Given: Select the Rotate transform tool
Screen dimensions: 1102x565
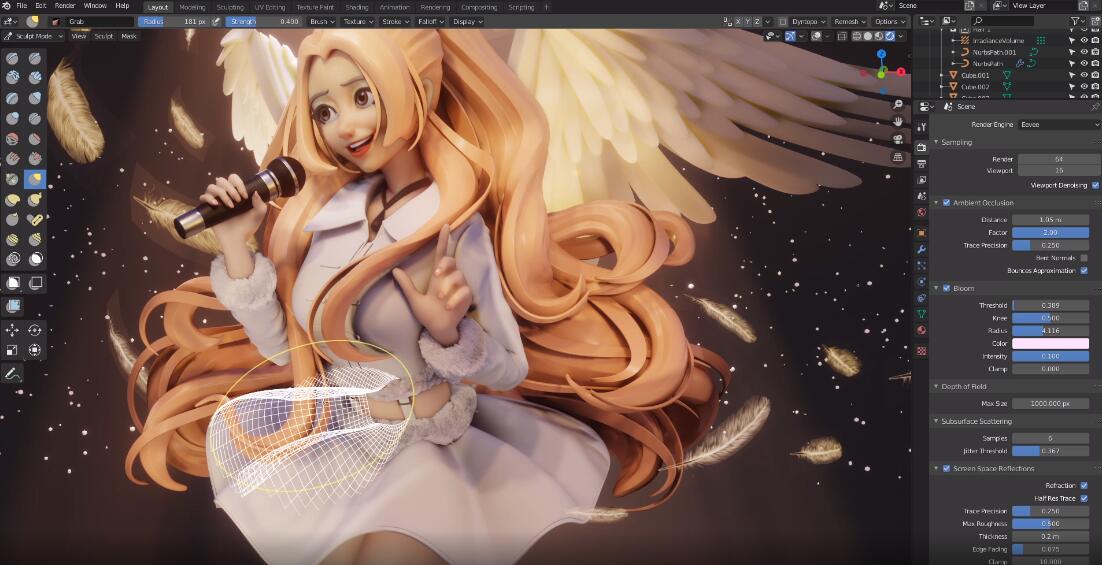Looking at the screenshot, I should point(34,330).
